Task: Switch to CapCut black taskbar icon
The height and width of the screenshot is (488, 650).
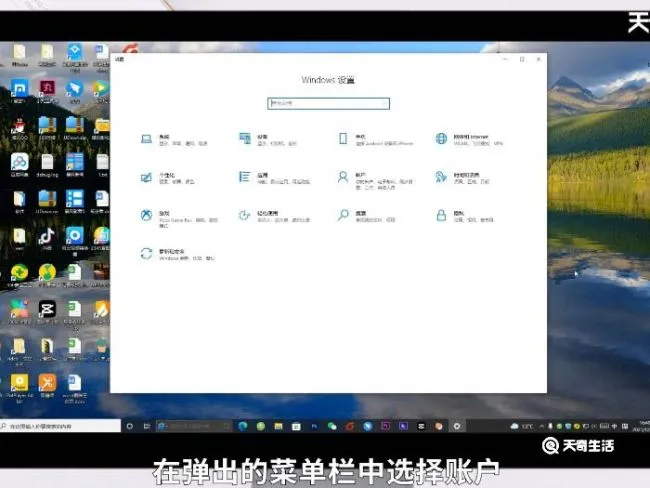Action: click(x=421, y=426)
